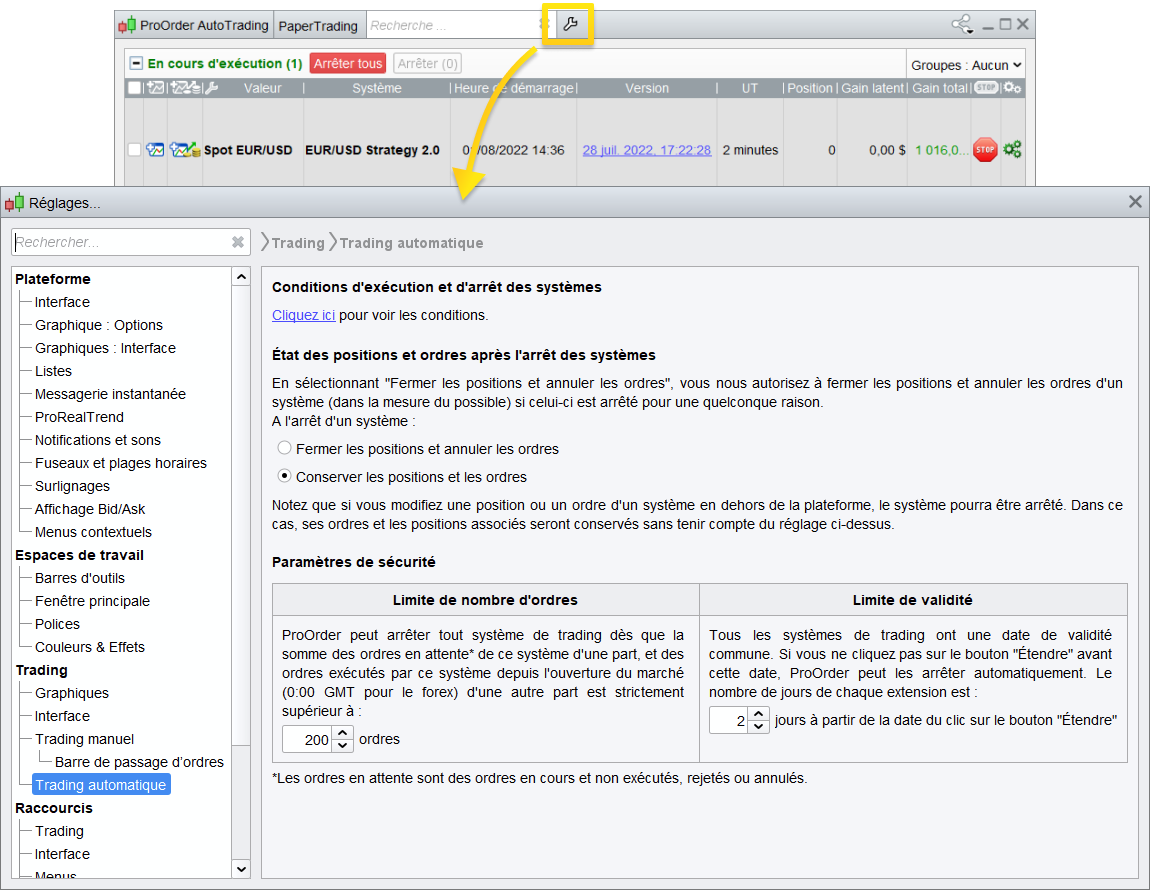Open Polices settings
This screenshot has height=890, width=1150.
(x=57, y=624)
